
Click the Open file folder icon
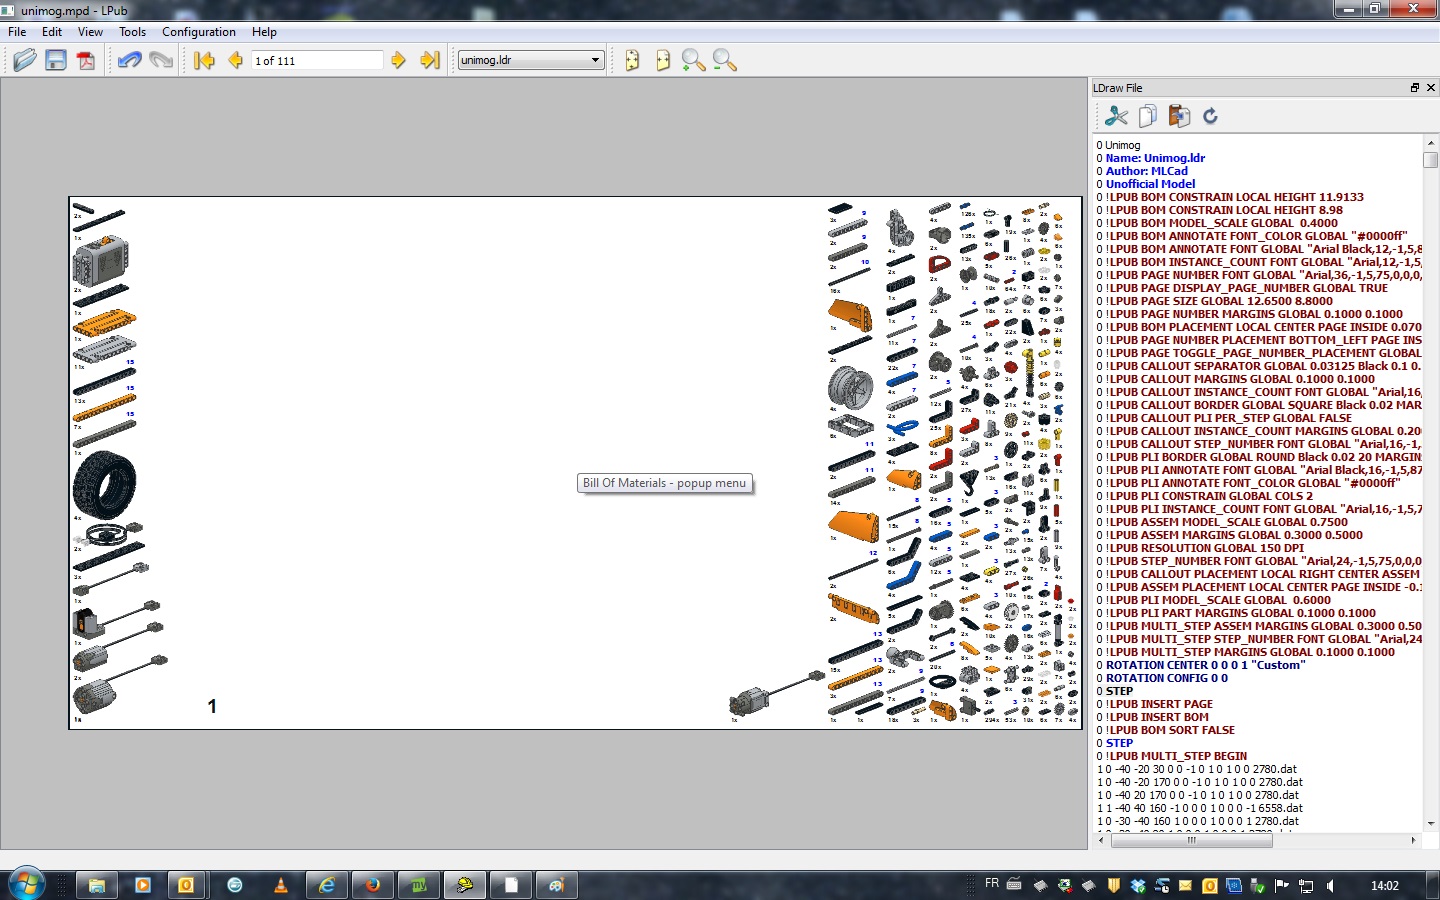pos(25,60)
